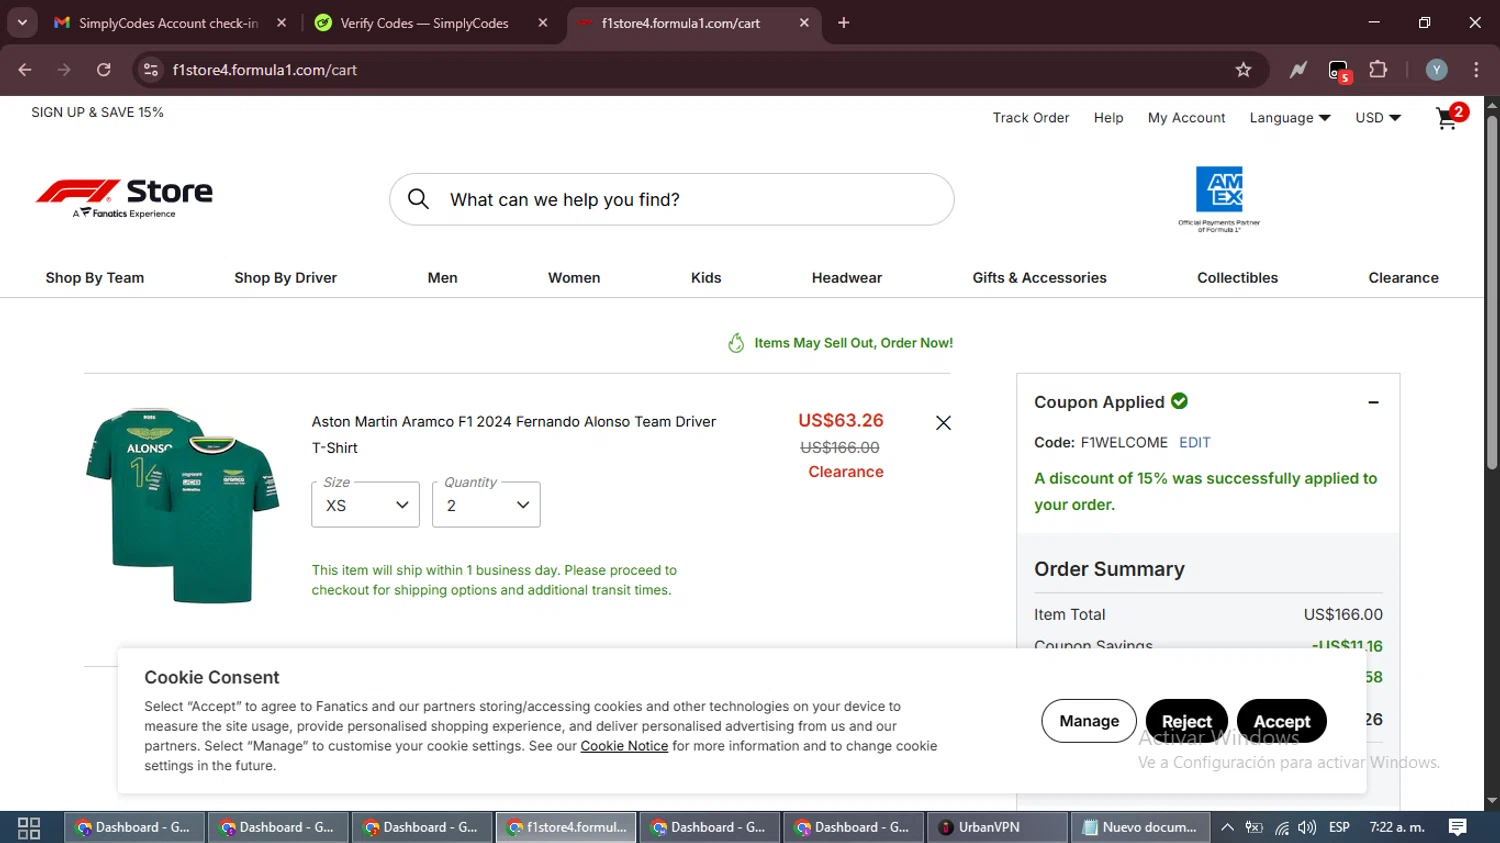Go back to the previous page

[x=25, y=69]
